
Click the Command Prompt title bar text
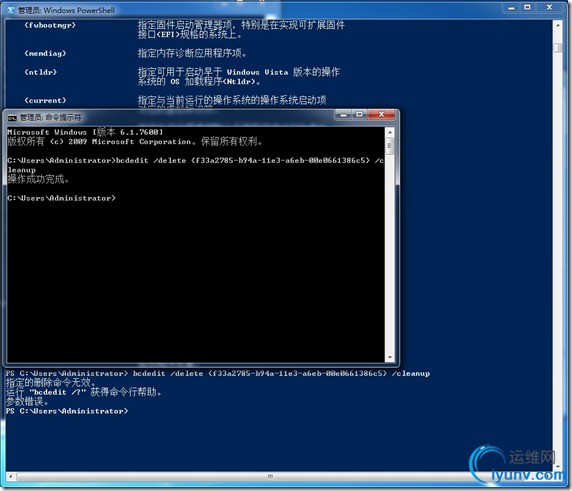point(50,117)
